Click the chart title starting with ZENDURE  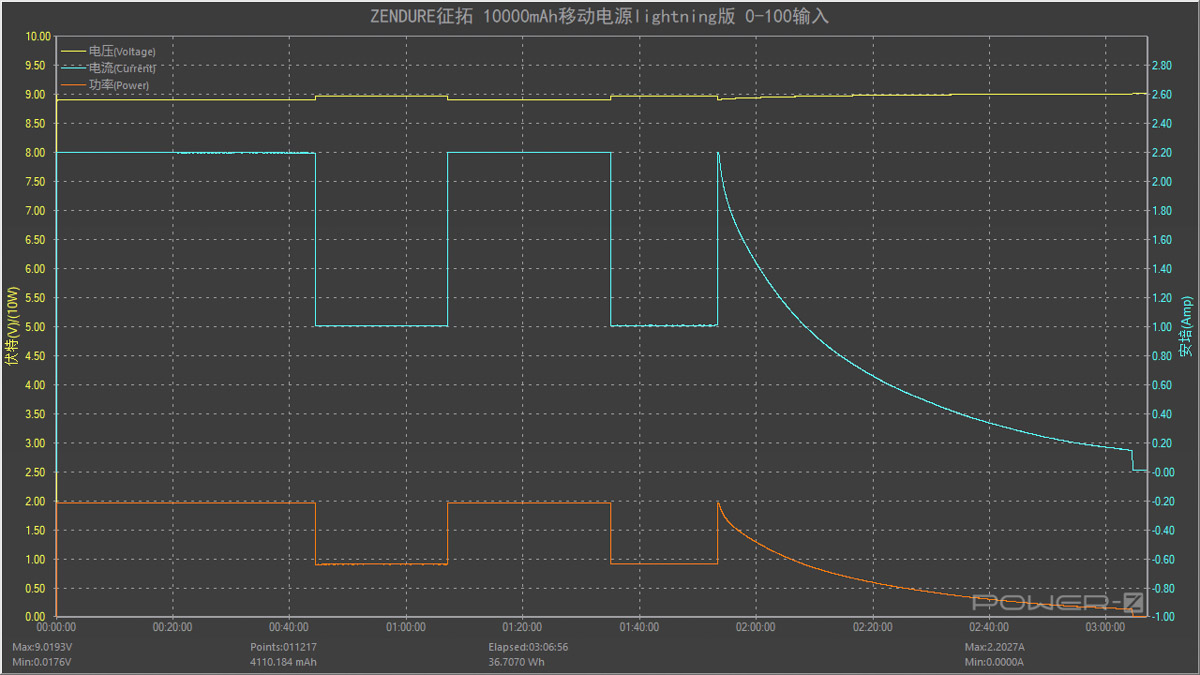tap(600, 17)
